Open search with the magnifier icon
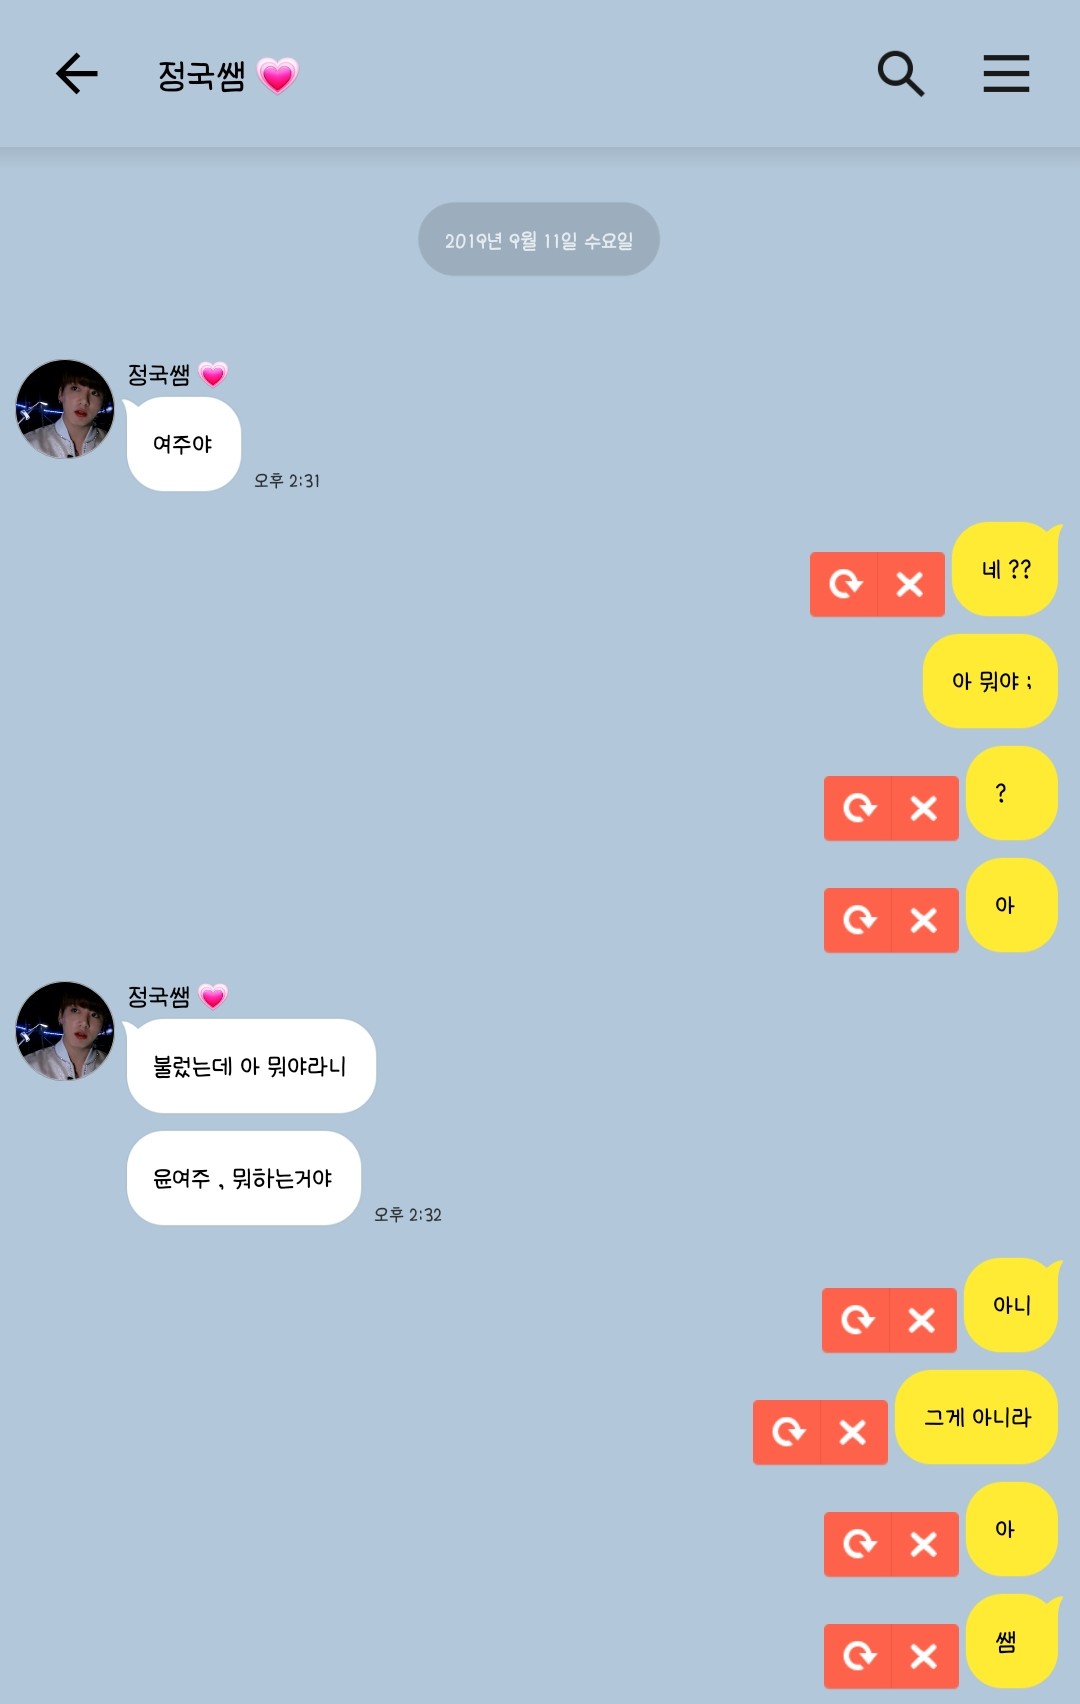The height and width of the screenshot is (1704, 1080). coord(900,74)
